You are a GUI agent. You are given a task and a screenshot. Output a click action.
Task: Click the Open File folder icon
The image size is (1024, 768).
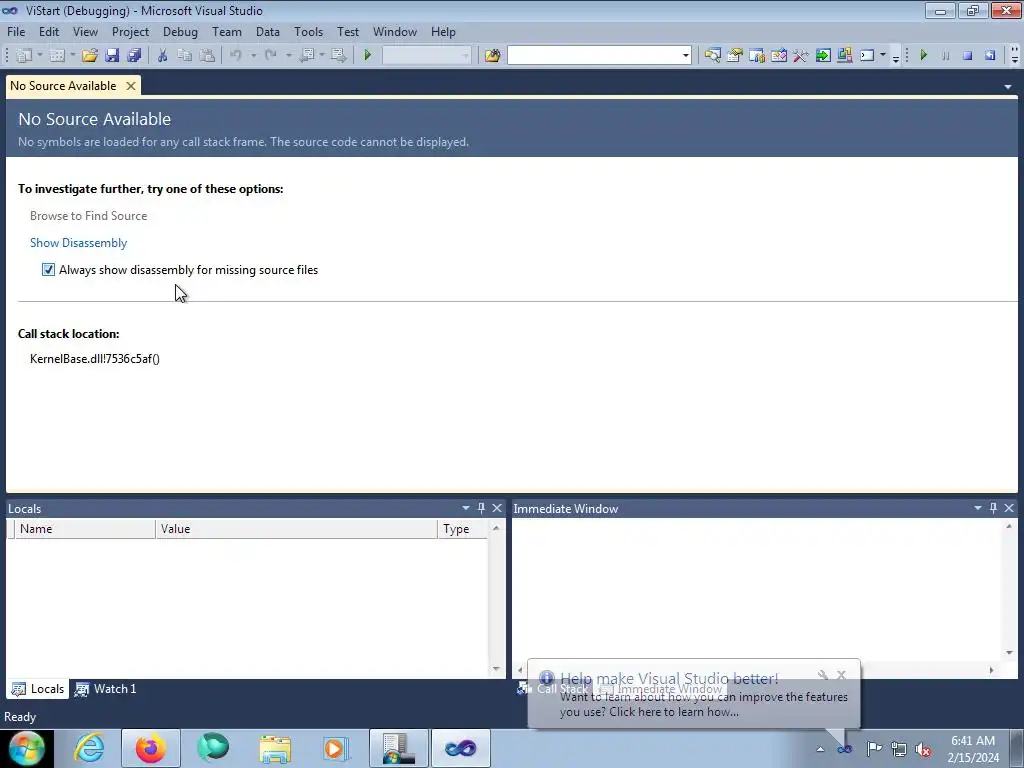(90, 56)
